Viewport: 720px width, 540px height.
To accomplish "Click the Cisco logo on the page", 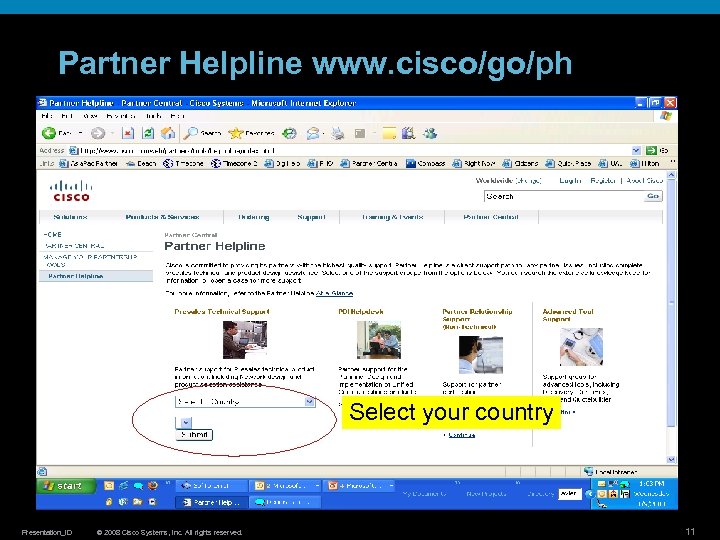I will (71, 191).
